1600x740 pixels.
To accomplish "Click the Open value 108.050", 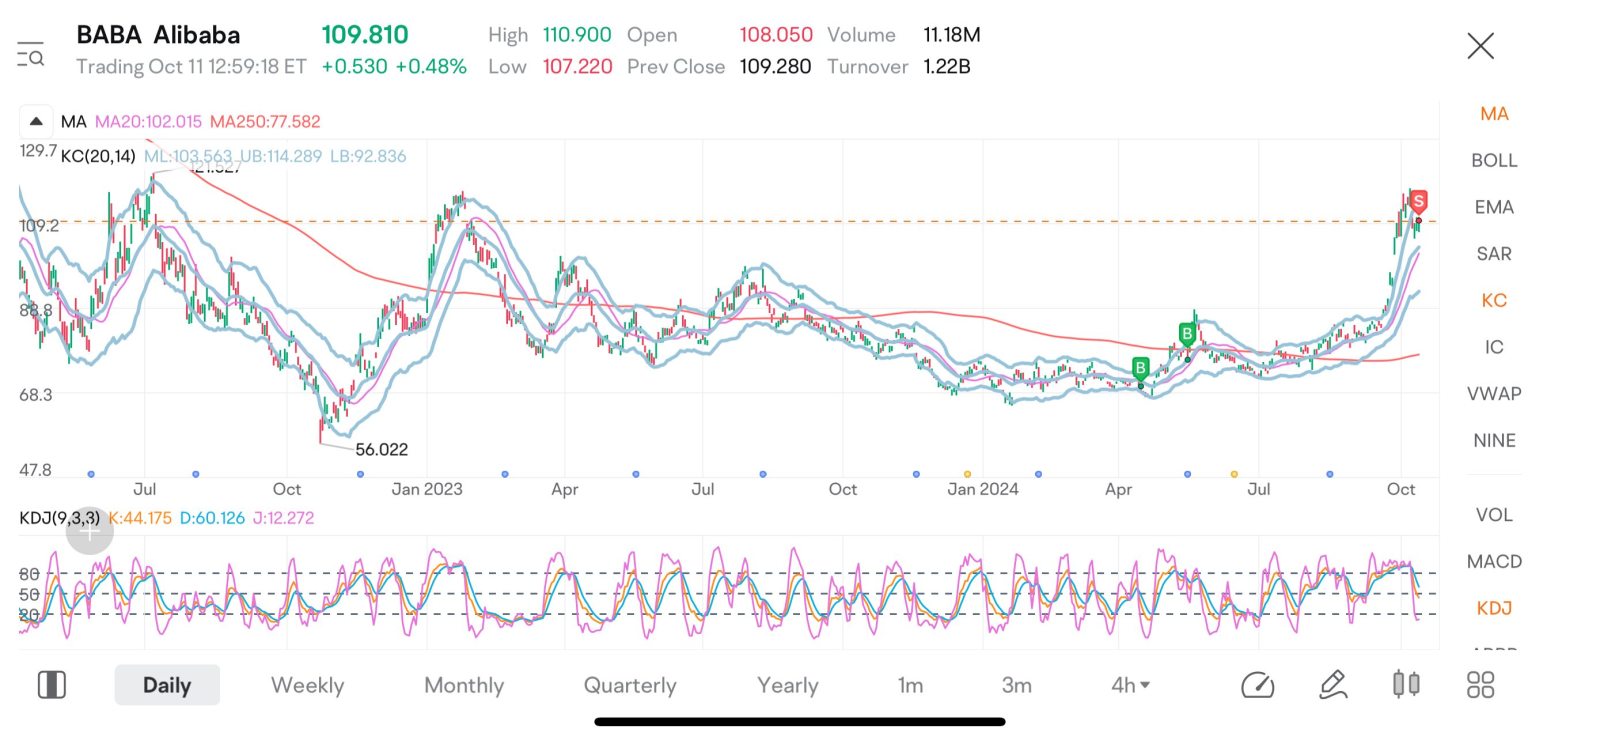I will [x=776, y=35].
